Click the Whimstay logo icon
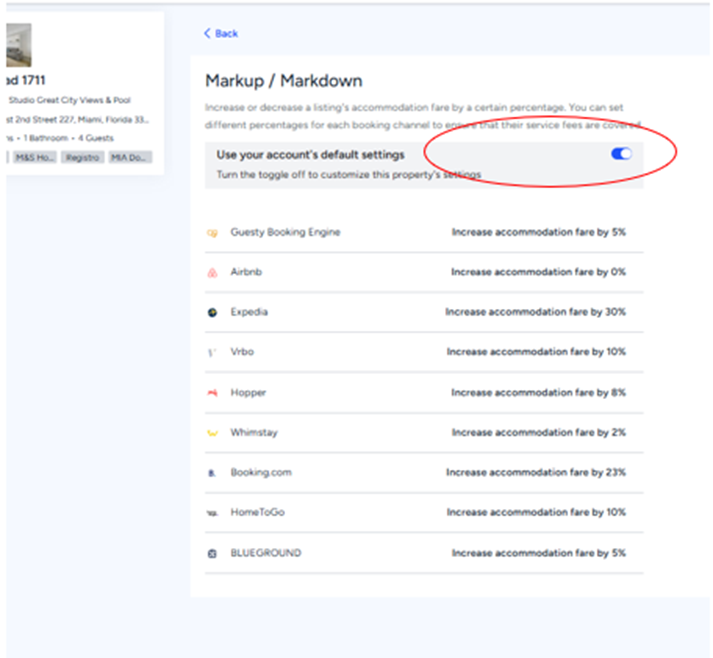 click(x=212, y=433)
